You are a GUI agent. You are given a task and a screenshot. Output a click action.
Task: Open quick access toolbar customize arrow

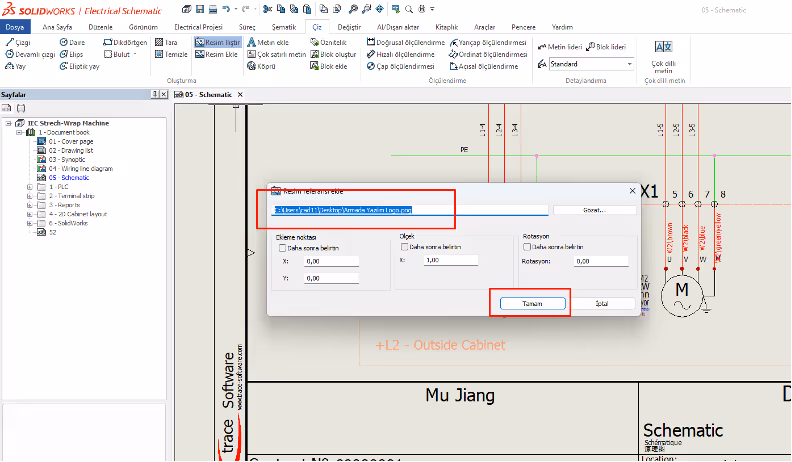click(432, 9)
